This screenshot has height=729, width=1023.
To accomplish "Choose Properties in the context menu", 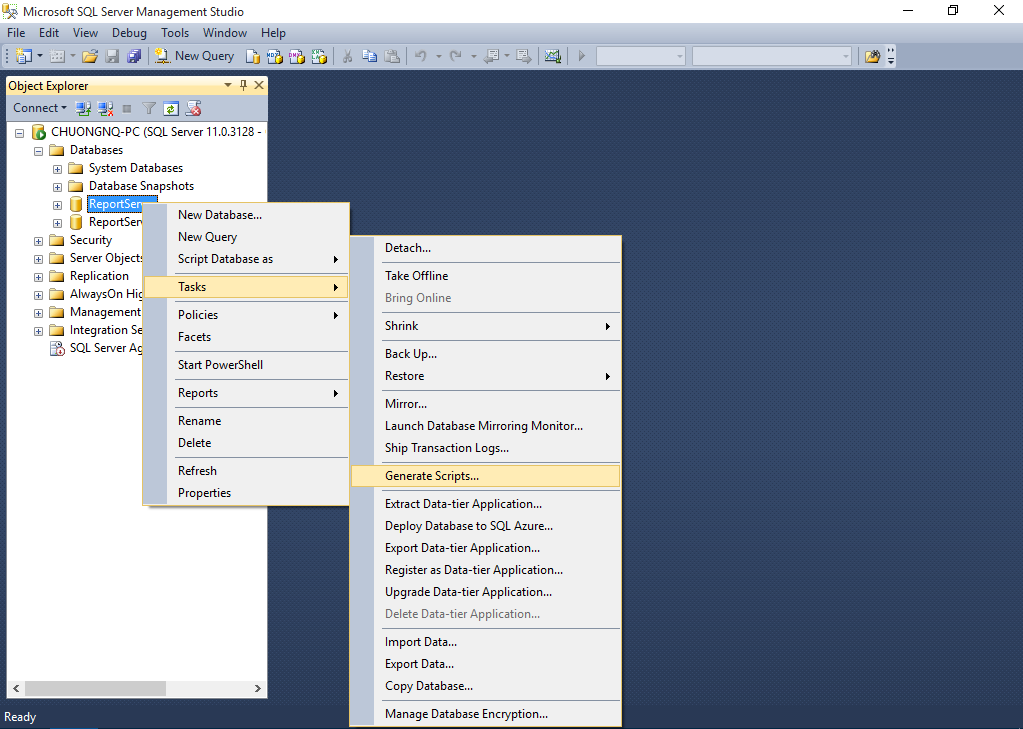I will (246, 493).
